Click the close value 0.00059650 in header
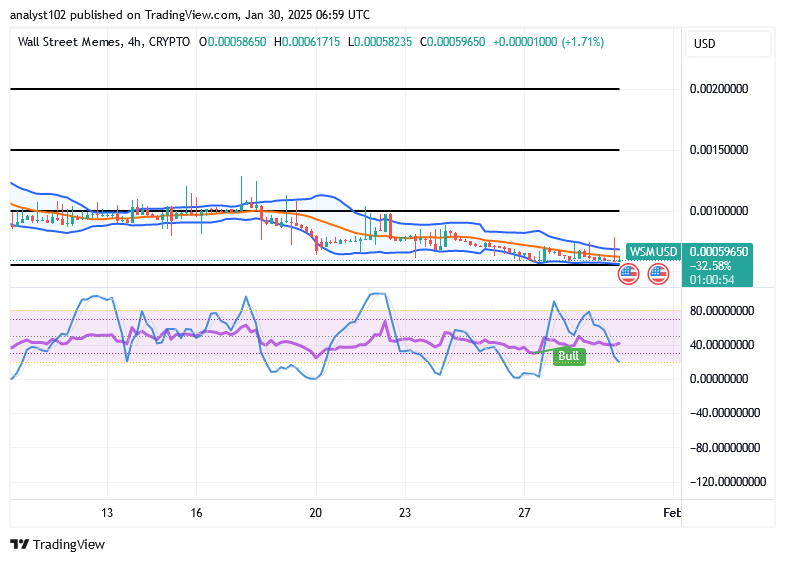This screenshot has width=785, height=562. 456,42
